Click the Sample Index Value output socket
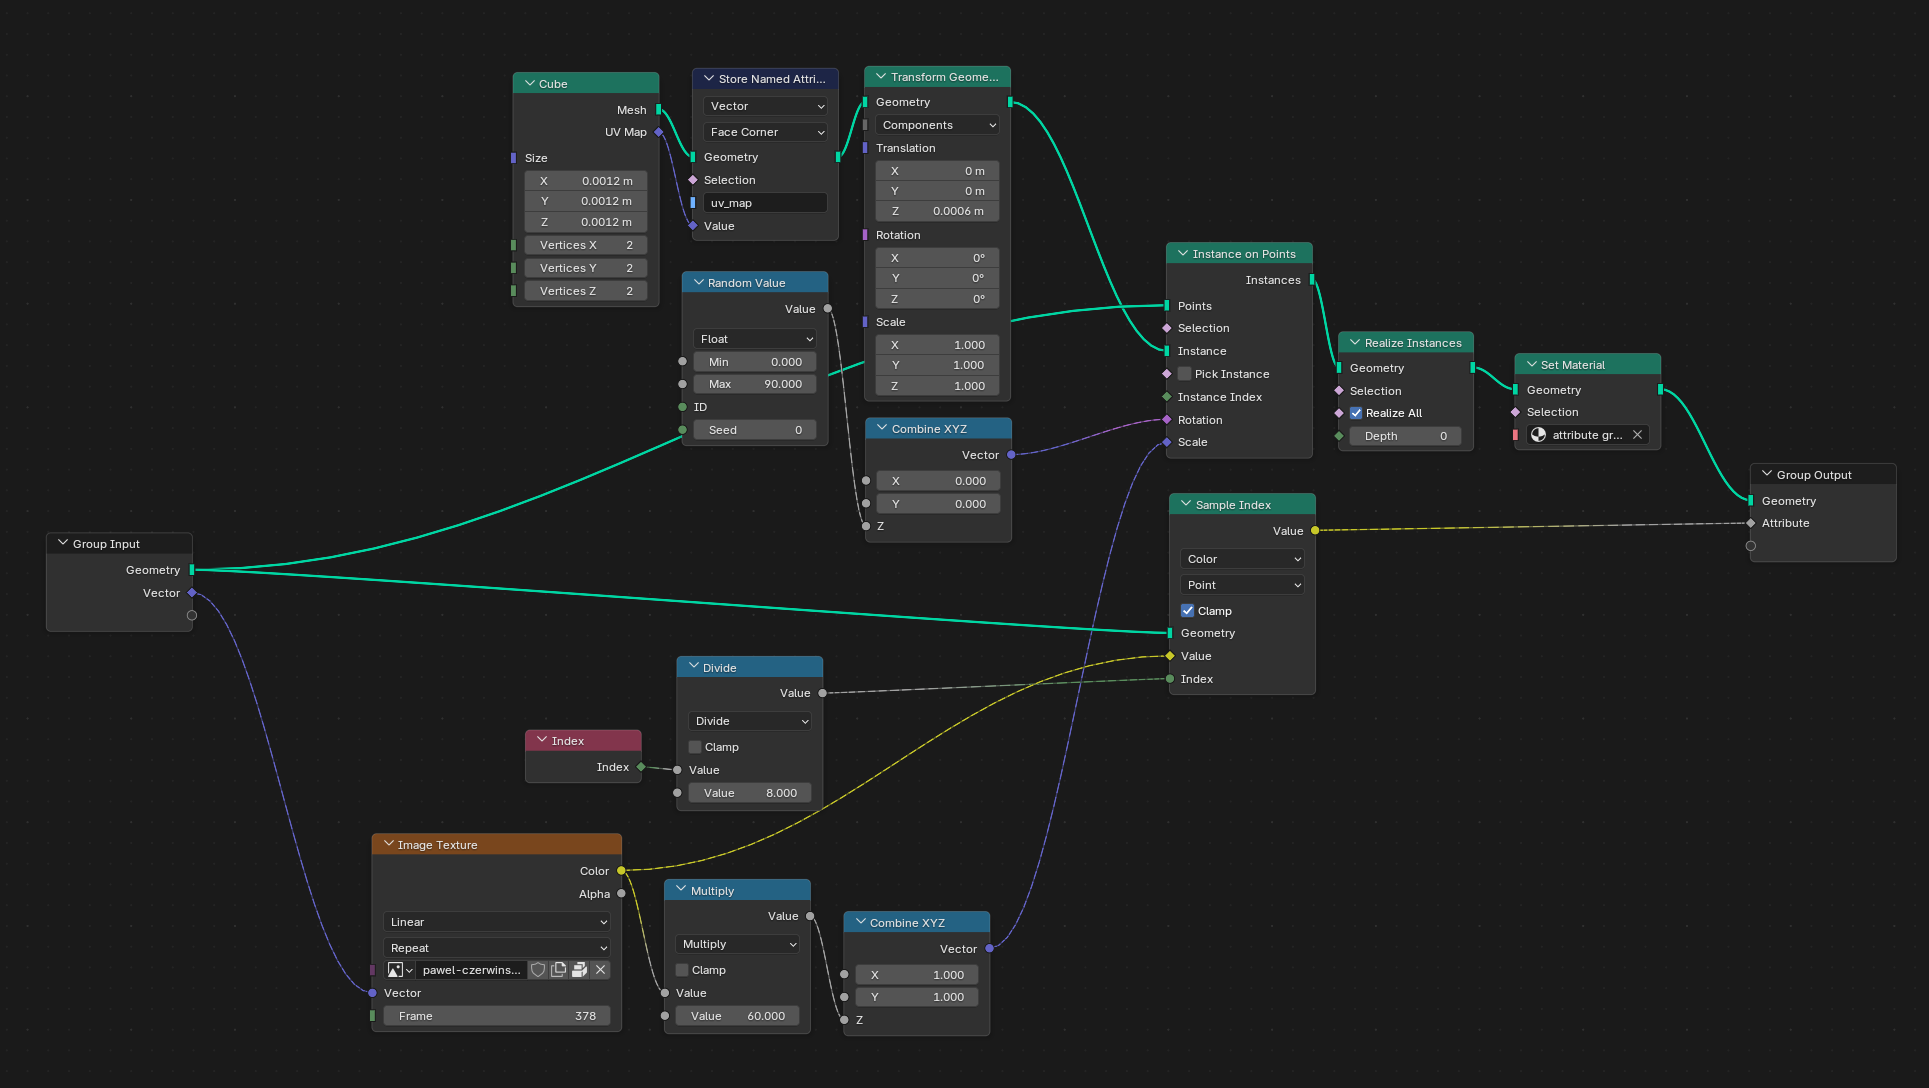The width and height of the screenshot is (1929, 1088). coord(1314,531)
